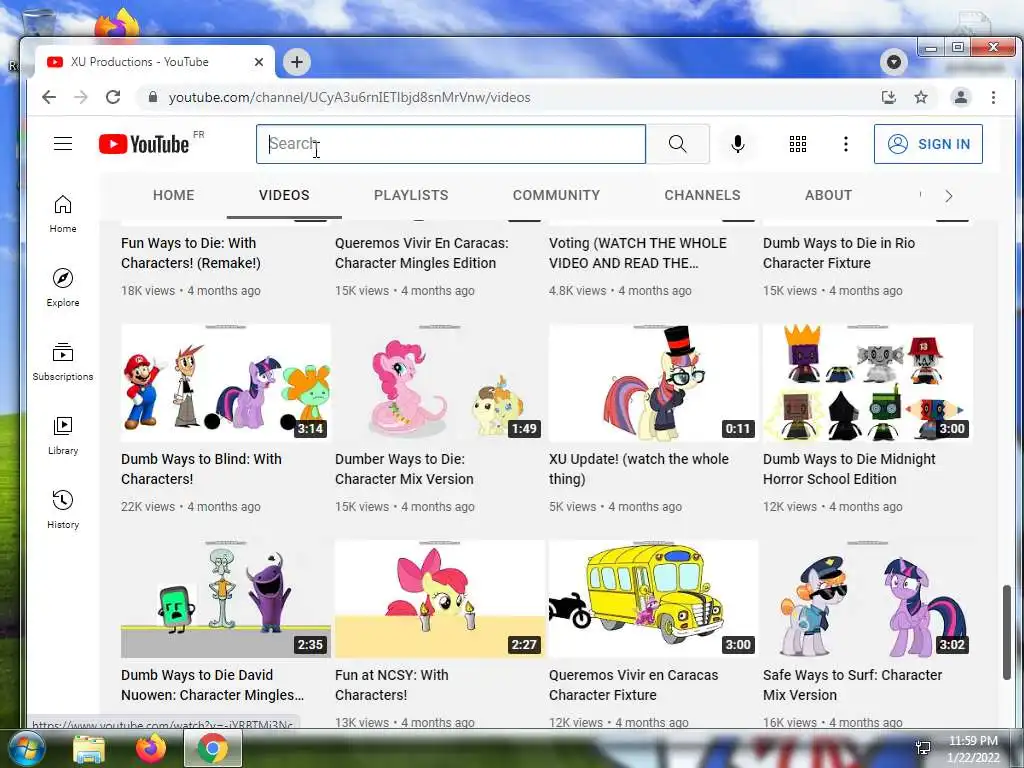The height and width of the screenshot is (768, 1024).
Task: Switch to the PLAYLISTS tab
Action: [x=411, y=195]
